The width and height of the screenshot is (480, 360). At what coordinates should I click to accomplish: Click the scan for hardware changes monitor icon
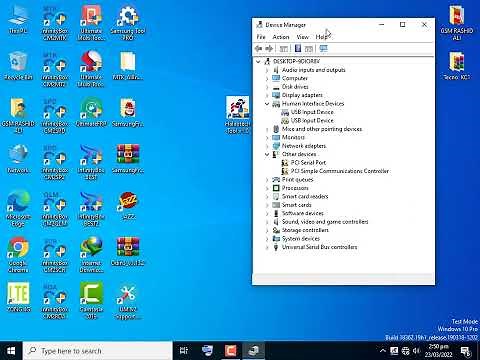tap(323, 49)
